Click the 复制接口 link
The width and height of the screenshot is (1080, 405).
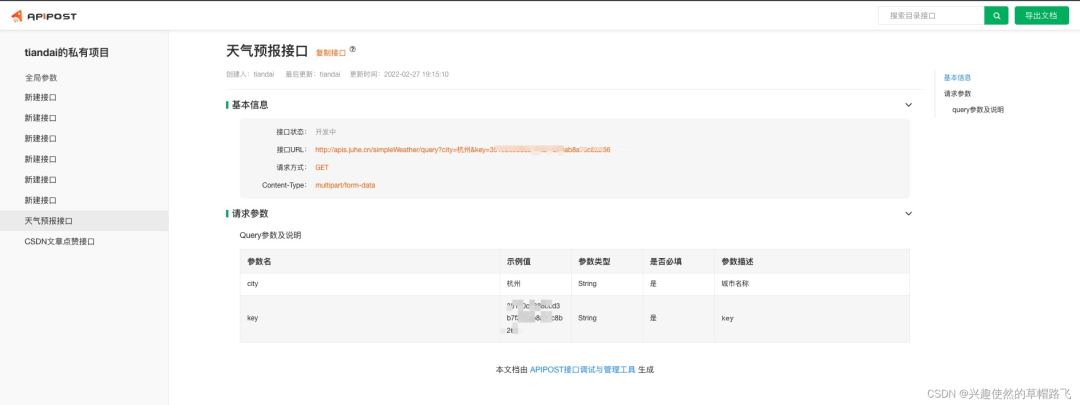(x=330, y=52)
